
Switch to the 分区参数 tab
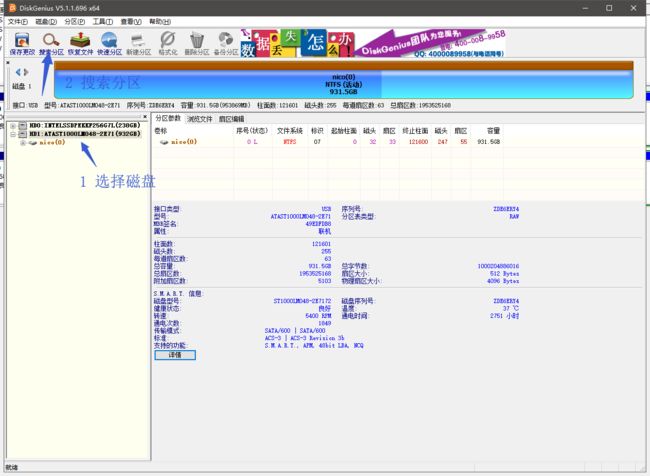pyautogui.click(x=168, y=119)
